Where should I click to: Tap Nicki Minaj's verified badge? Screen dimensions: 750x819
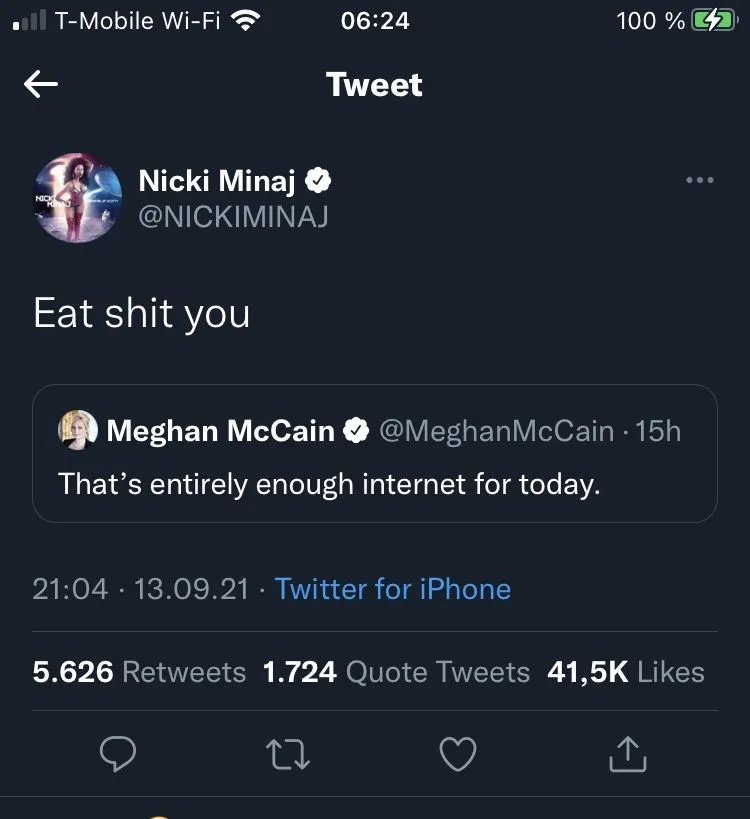tap(318, 181)
